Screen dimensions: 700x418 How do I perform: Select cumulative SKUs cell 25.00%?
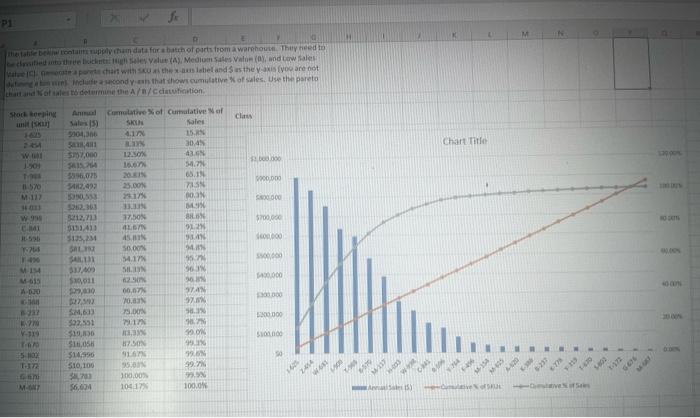(x=135, y=185)
